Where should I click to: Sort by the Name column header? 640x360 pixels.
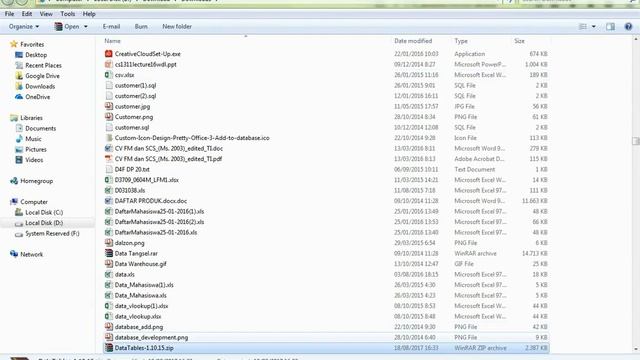[112, 41]
